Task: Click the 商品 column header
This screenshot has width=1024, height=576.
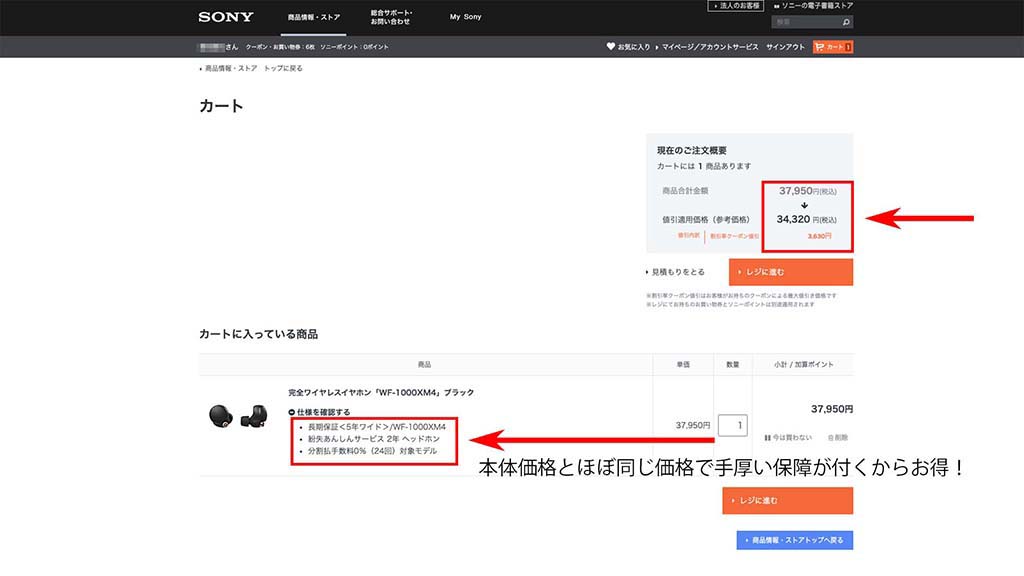Action: coord(424,364)
